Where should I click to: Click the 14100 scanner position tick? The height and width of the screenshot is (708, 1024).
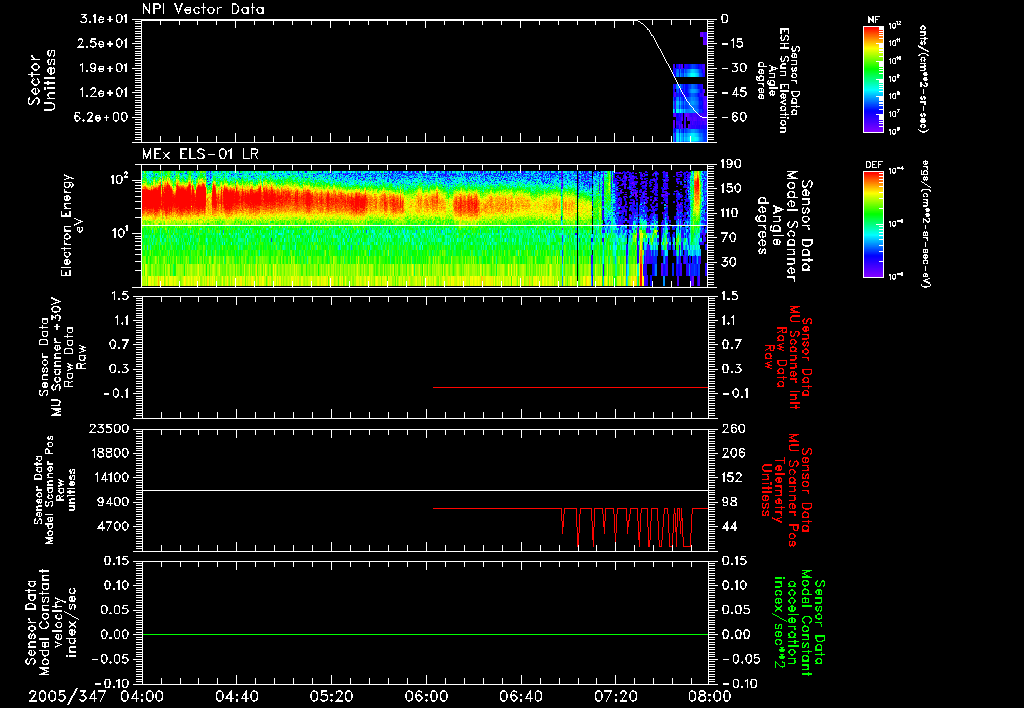109,477
